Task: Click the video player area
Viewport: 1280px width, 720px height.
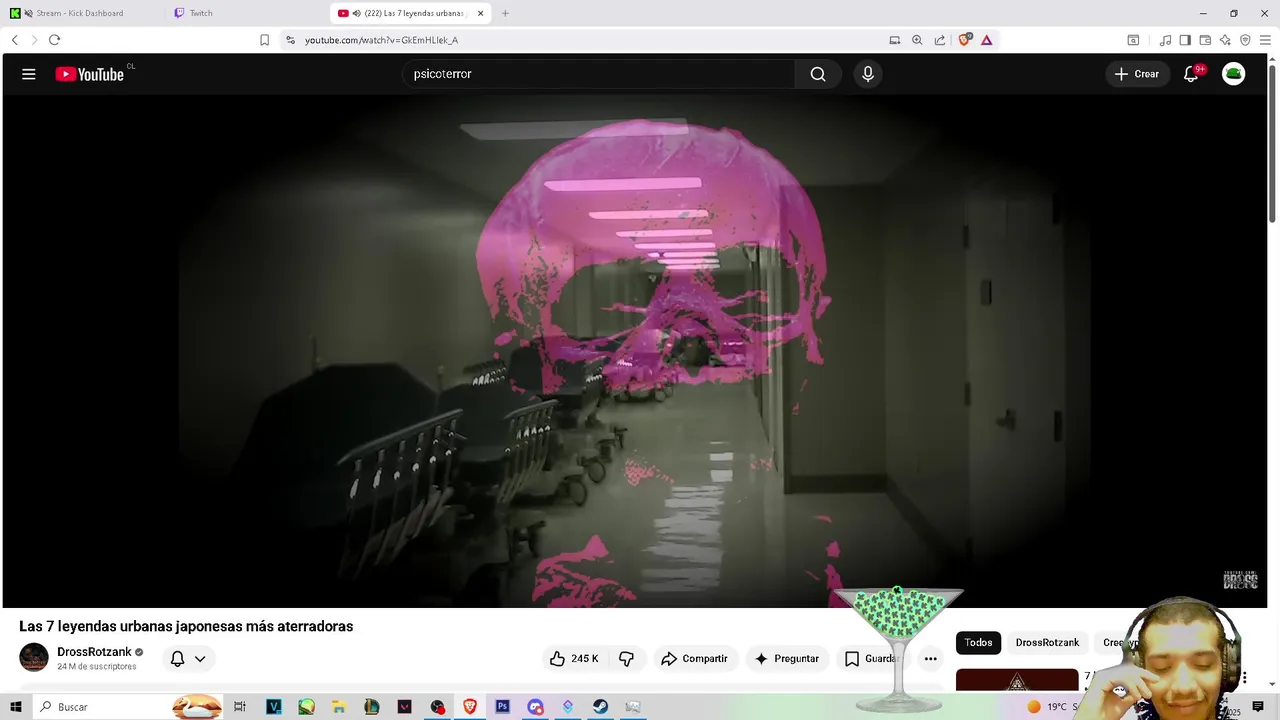Action: [x=635, y=351]
